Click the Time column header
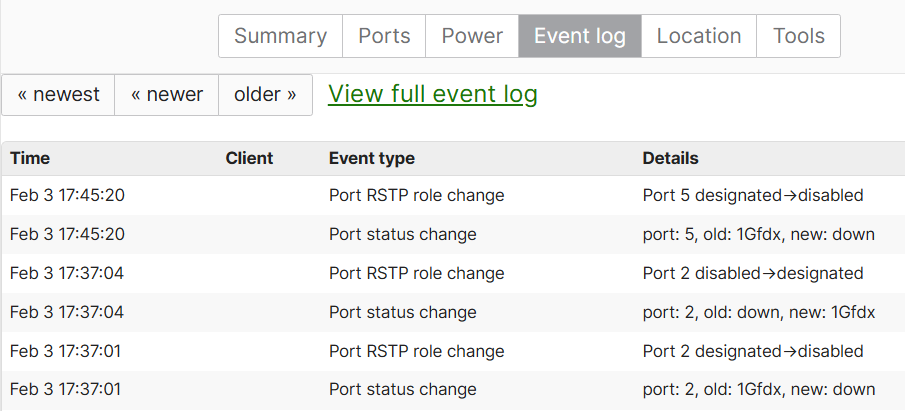 point(30,158)
